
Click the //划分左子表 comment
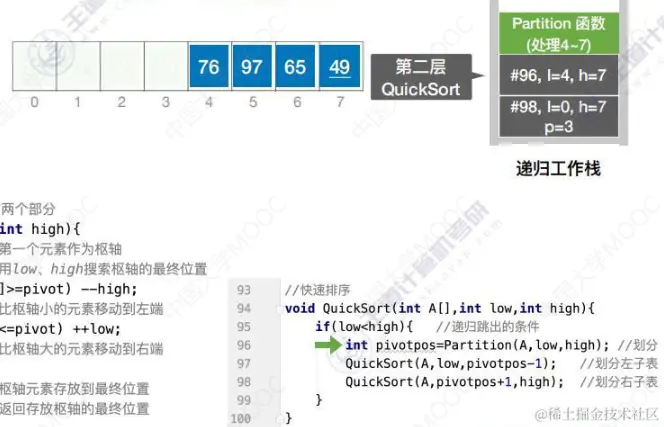[x=619, y=363]
